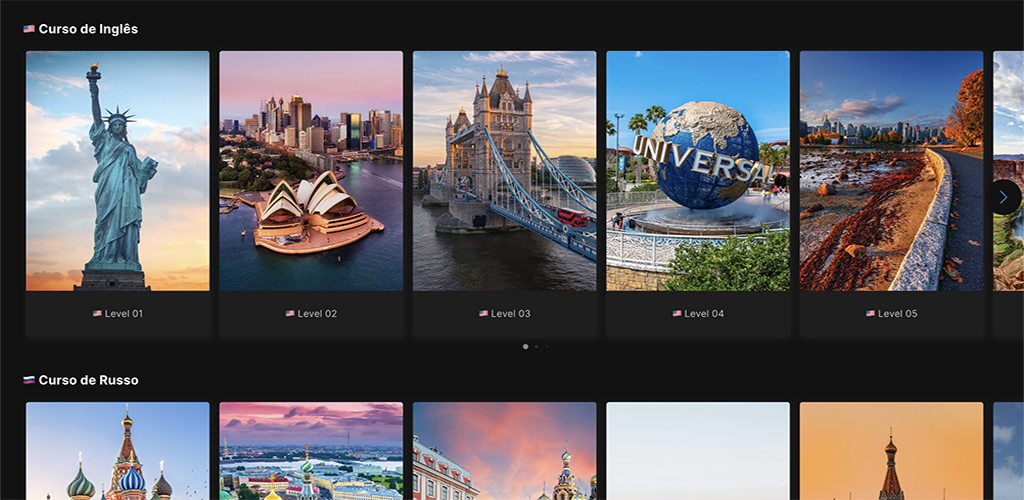Open the first Russian course with colorful domes
The height and width of the screenshot is (500, 1024).
point(118,451)
